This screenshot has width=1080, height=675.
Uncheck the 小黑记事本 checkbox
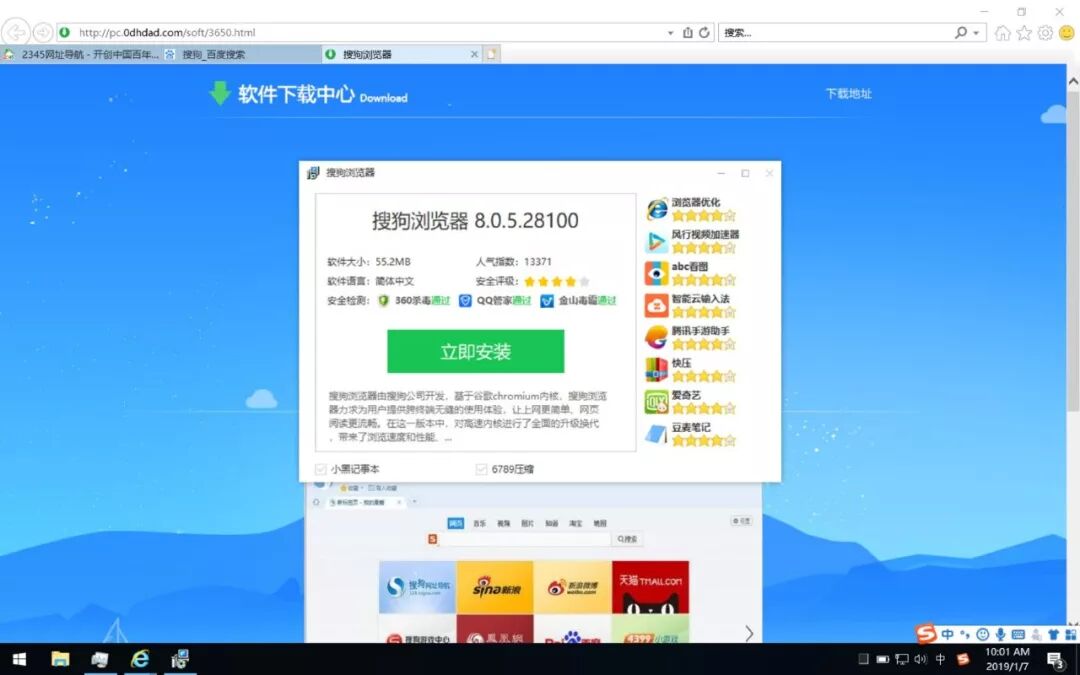320,469
